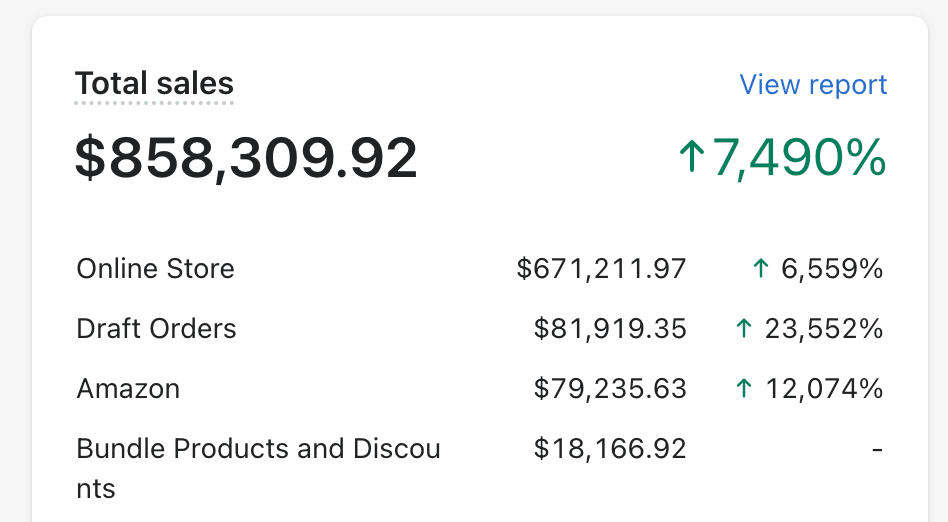Select the Bundle Products and Discounts row
The image size is (948, 522).
[479, 468]
